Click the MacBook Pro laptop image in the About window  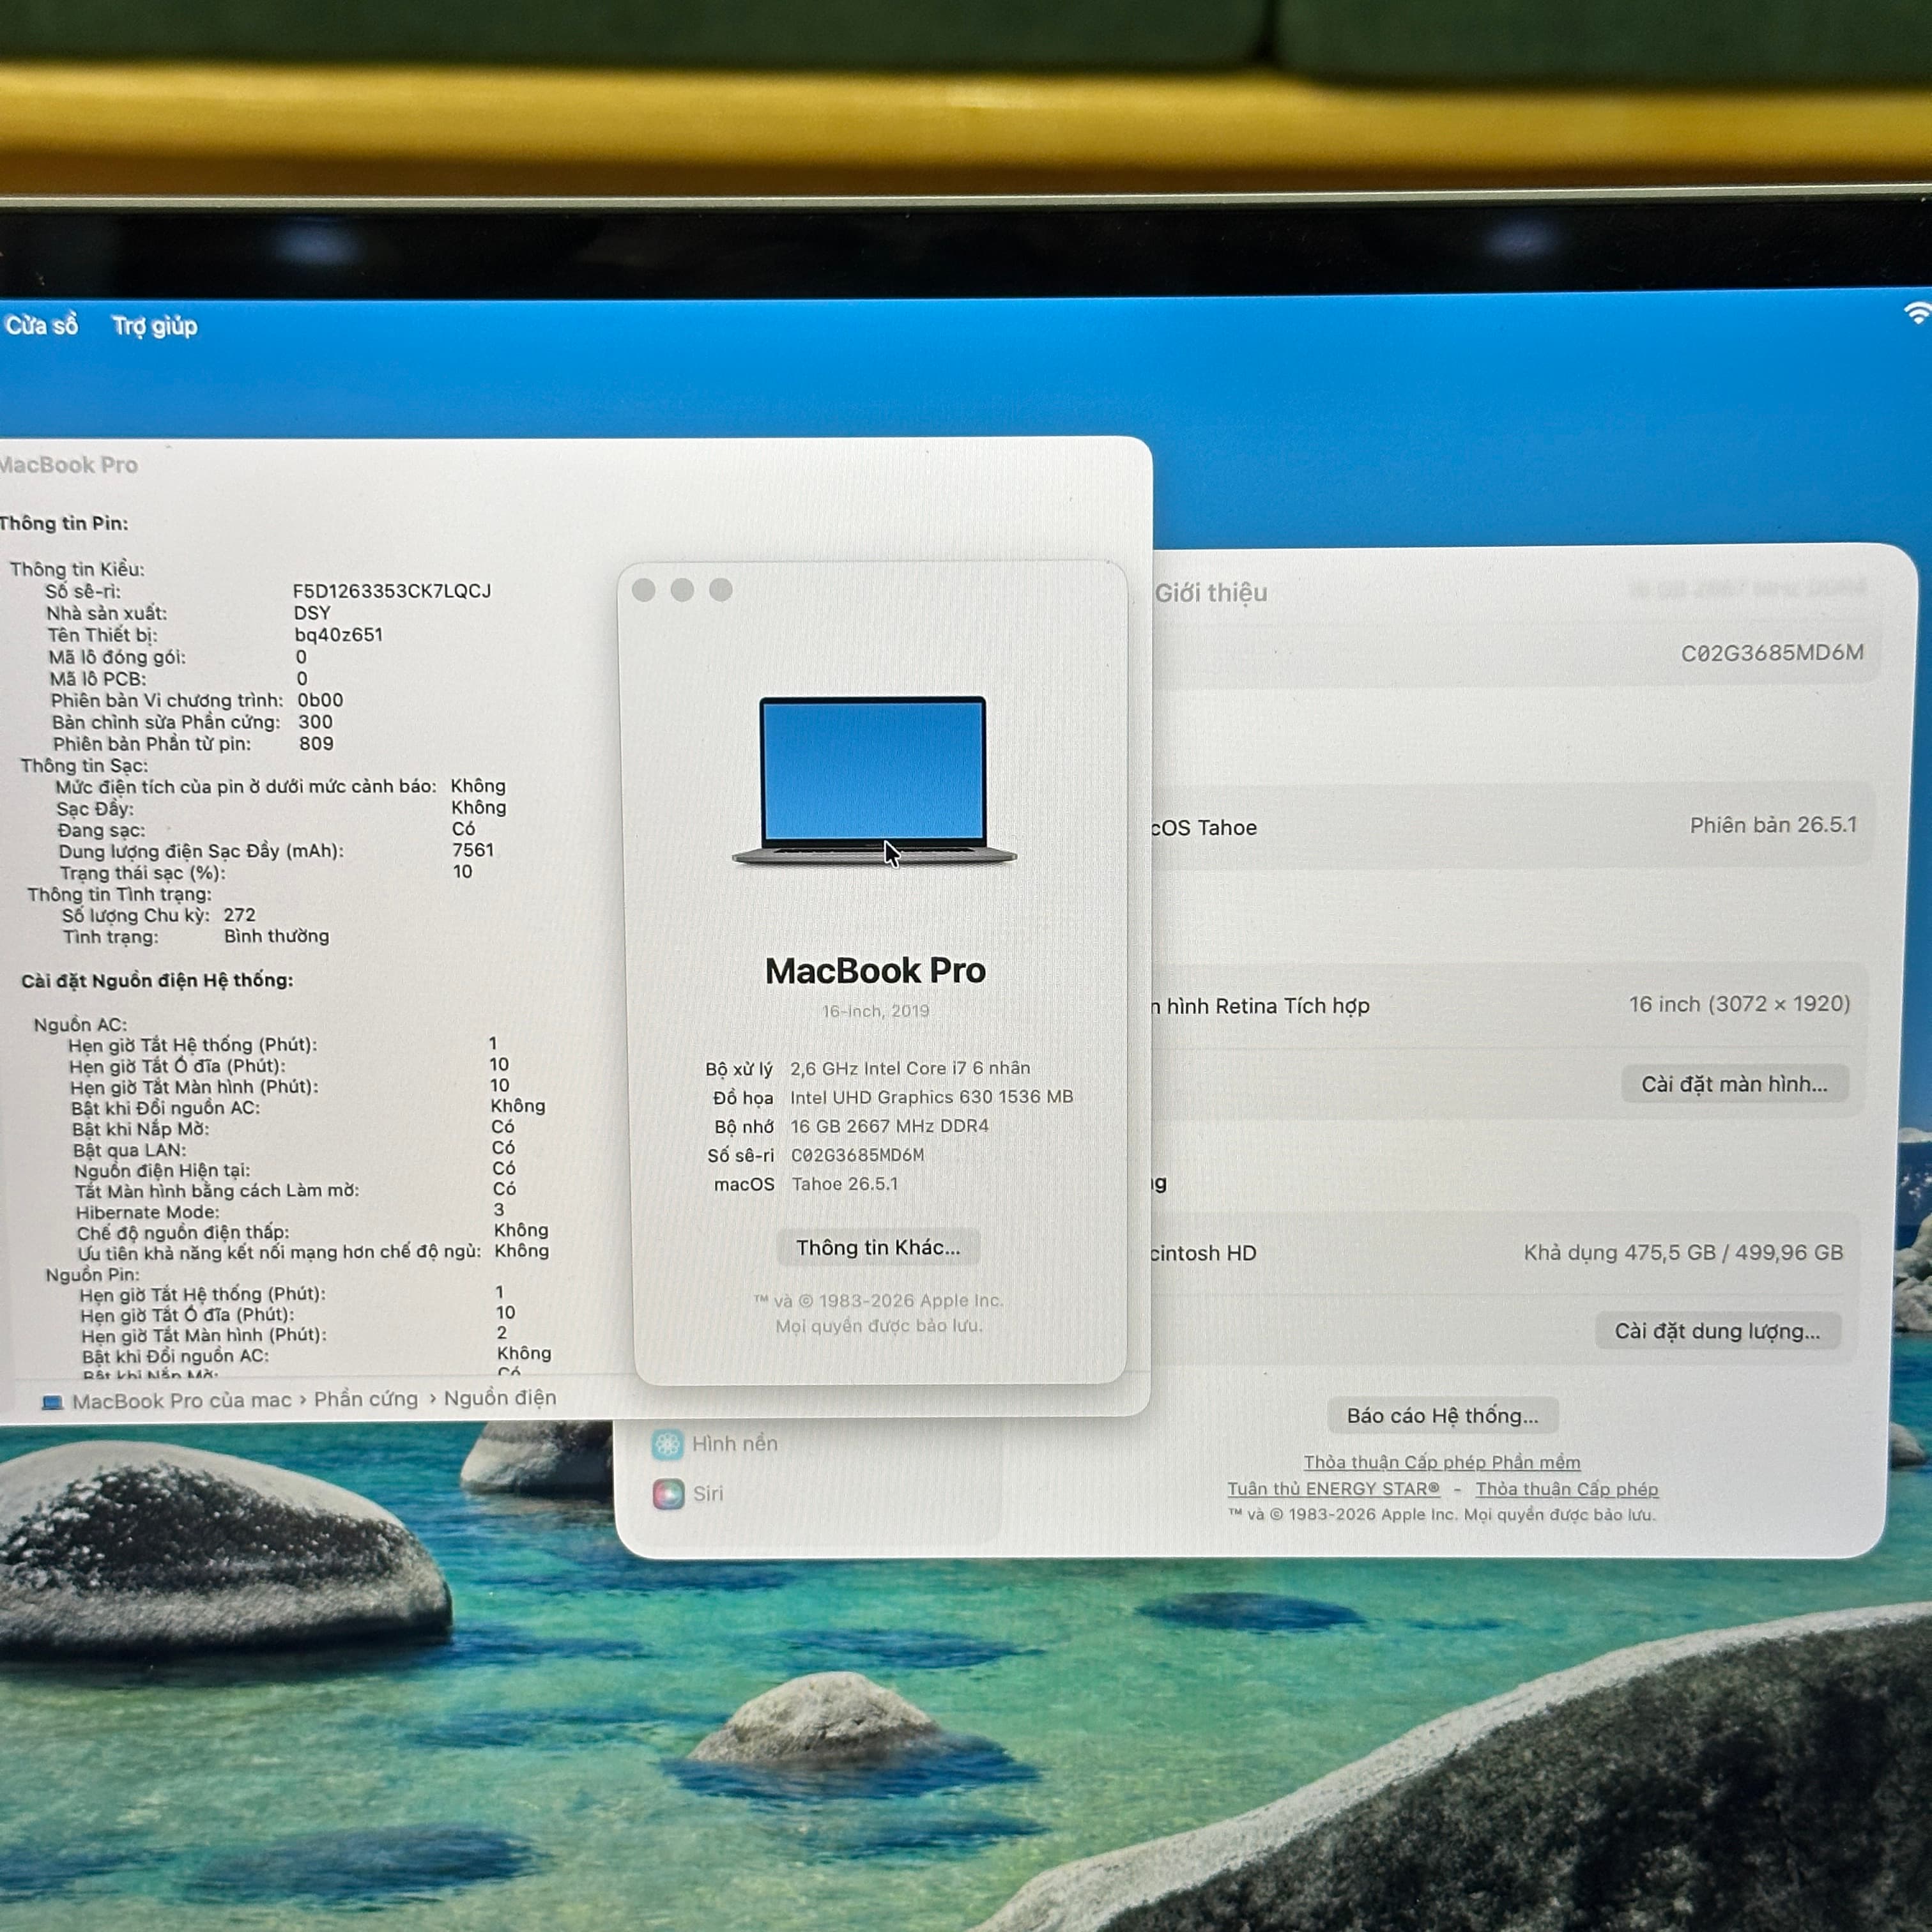pos(874,780)
